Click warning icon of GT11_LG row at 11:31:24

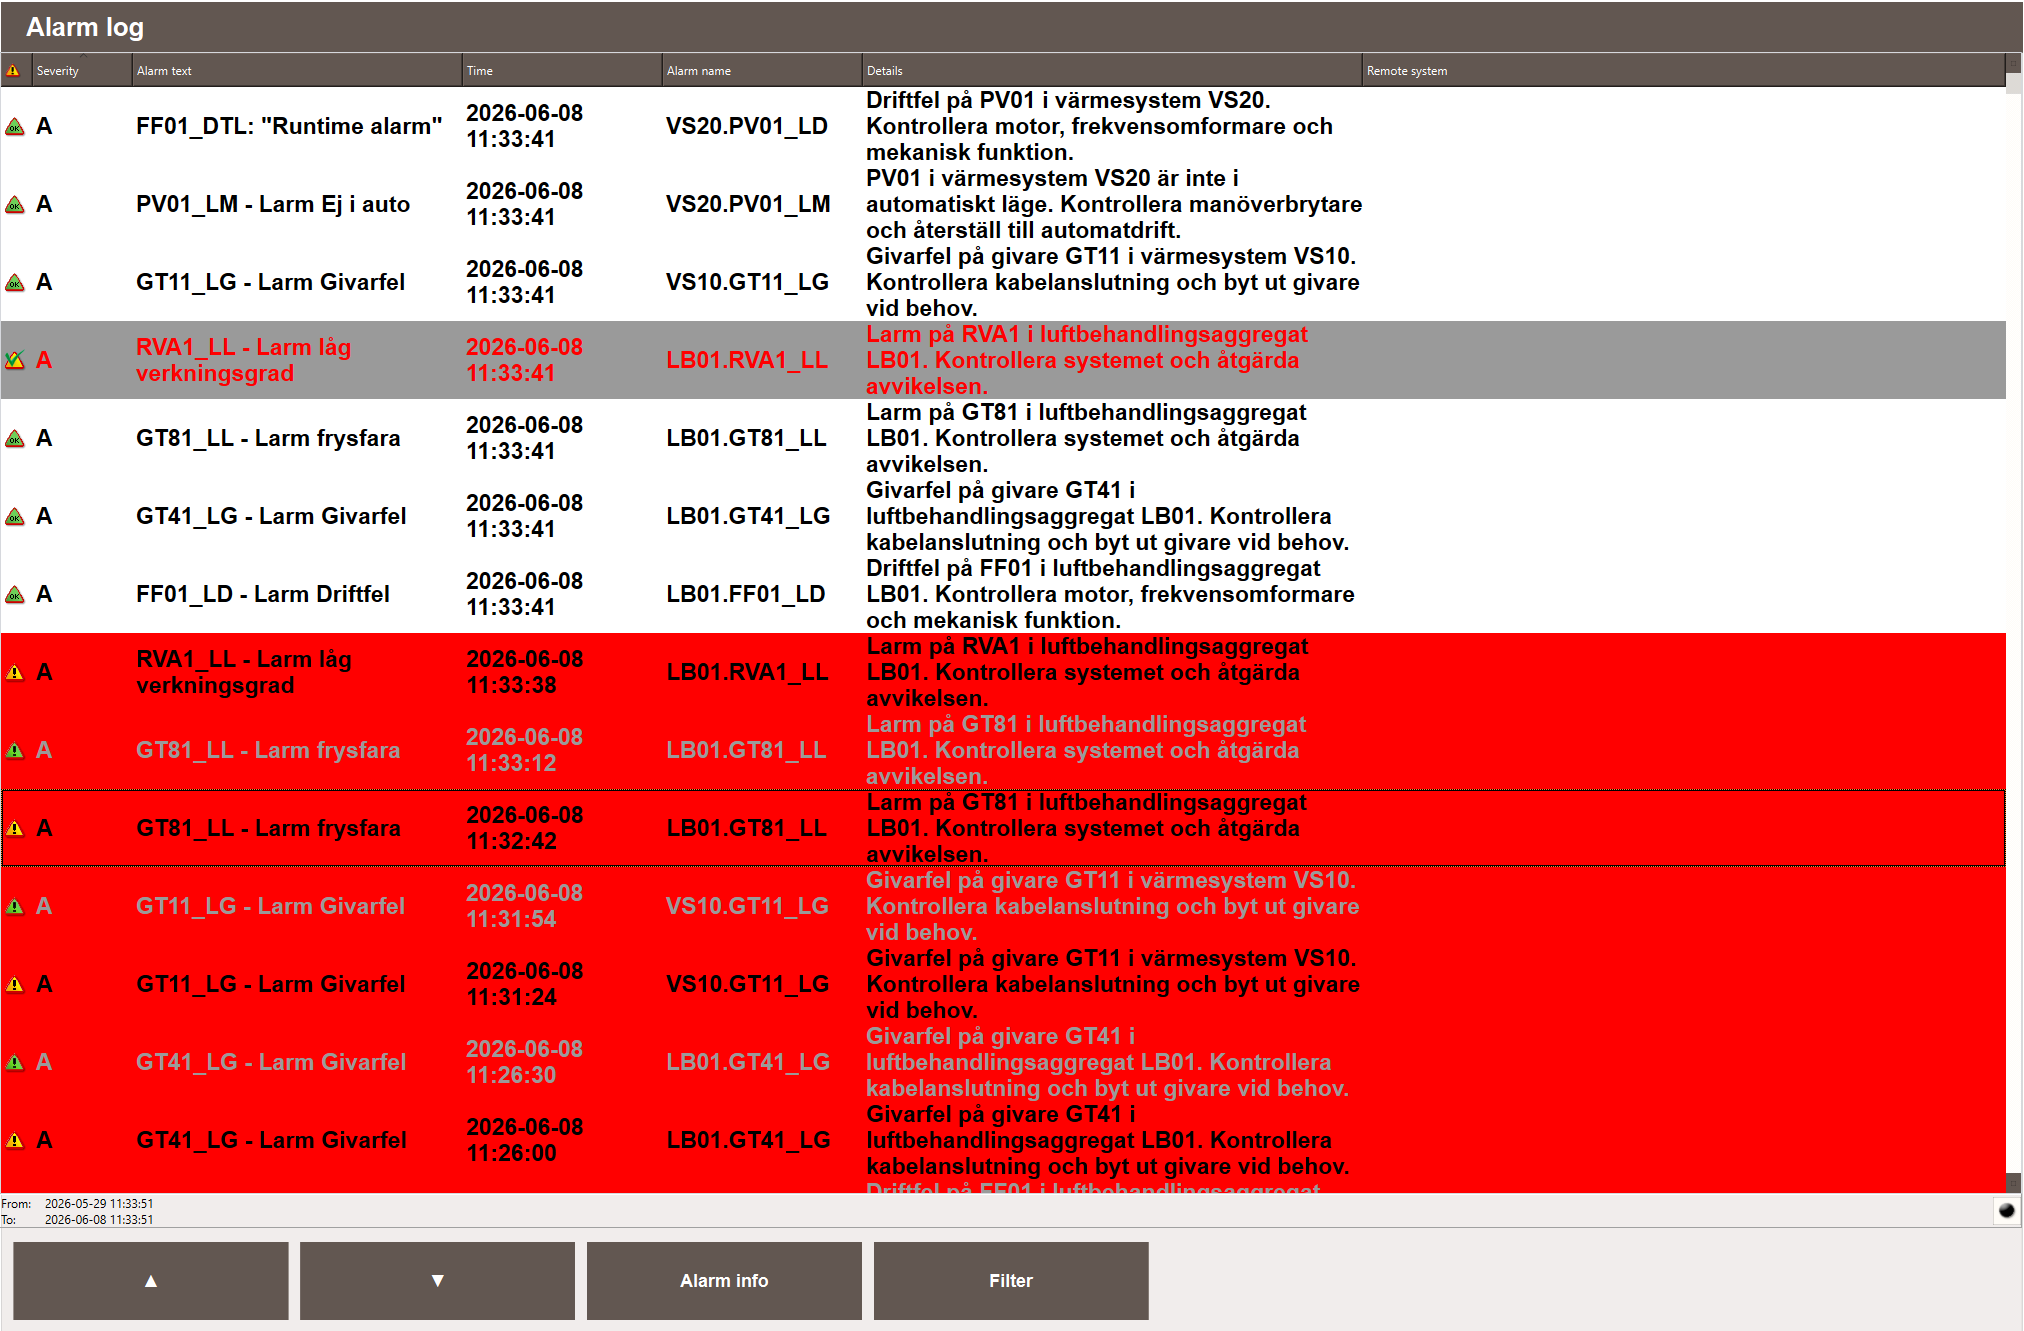click(15, 985)
